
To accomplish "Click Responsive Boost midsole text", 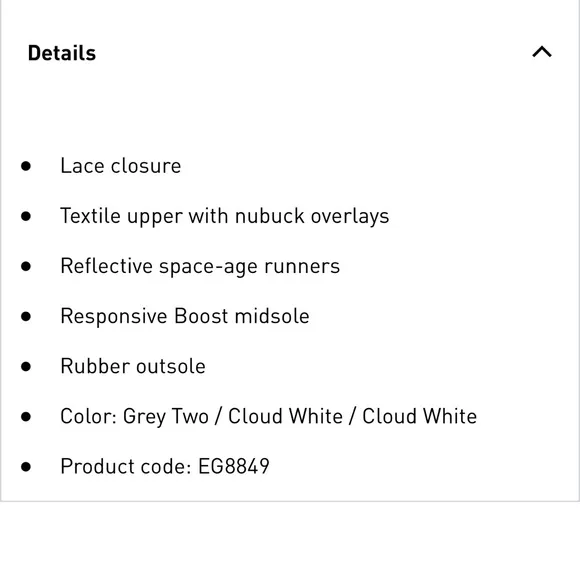I will (x=185, y=316).
